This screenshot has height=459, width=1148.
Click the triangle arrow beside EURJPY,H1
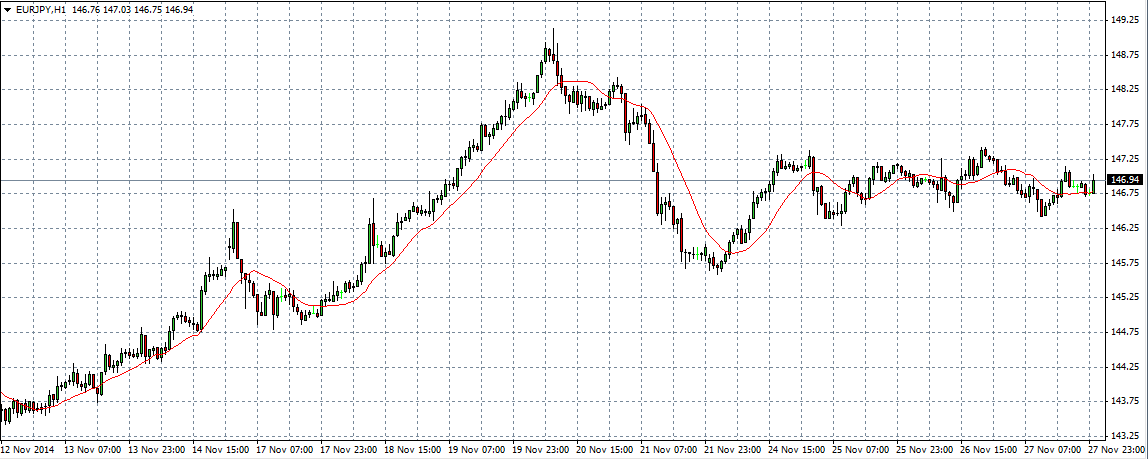coord(8,9)
